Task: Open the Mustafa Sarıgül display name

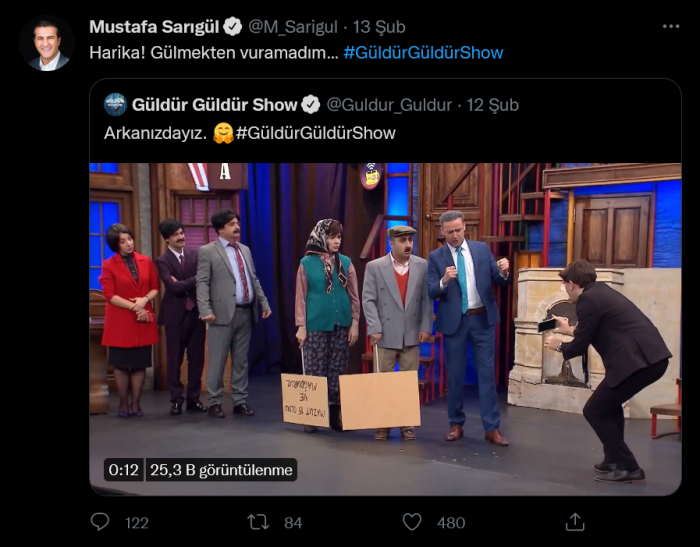Action: 154,27
